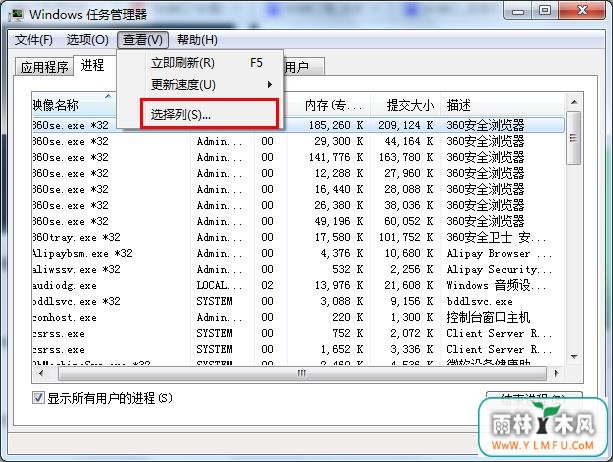Viewport: 613px width, 462px height.
Task: Click the 17,580 K memory cell
Action: (339, 237)
